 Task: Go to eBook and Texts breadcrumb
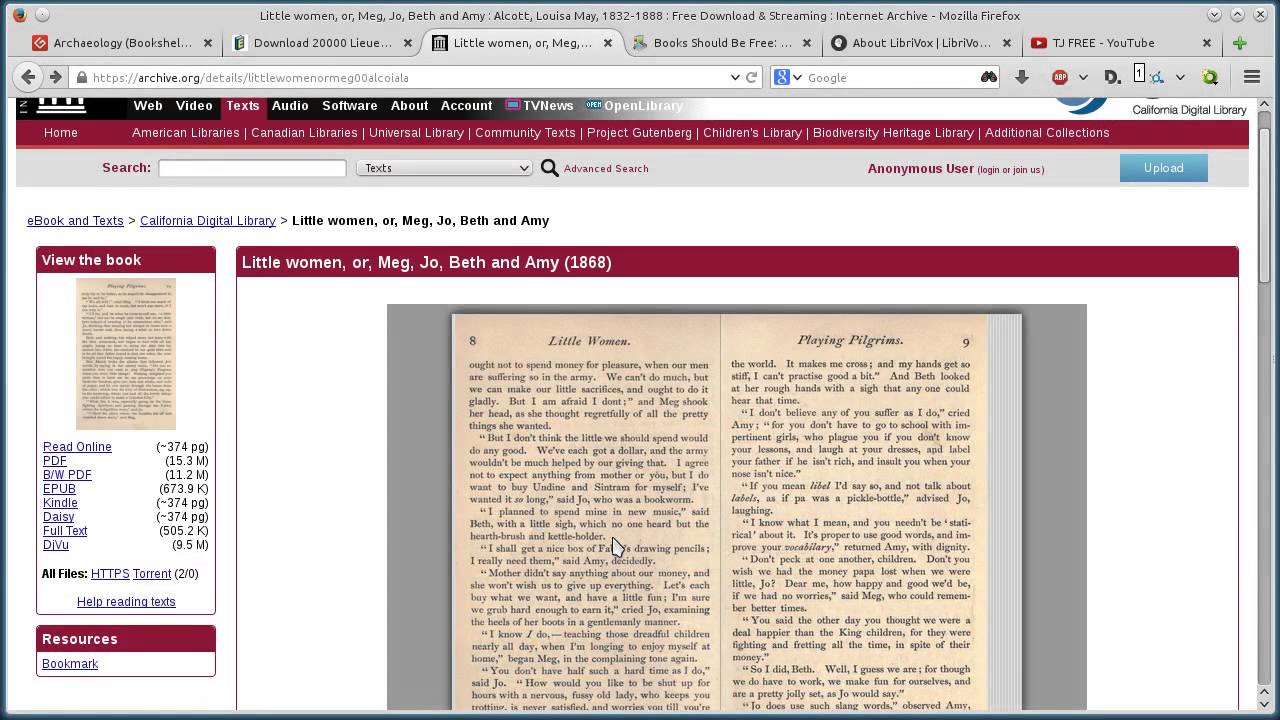pos(75,221)
